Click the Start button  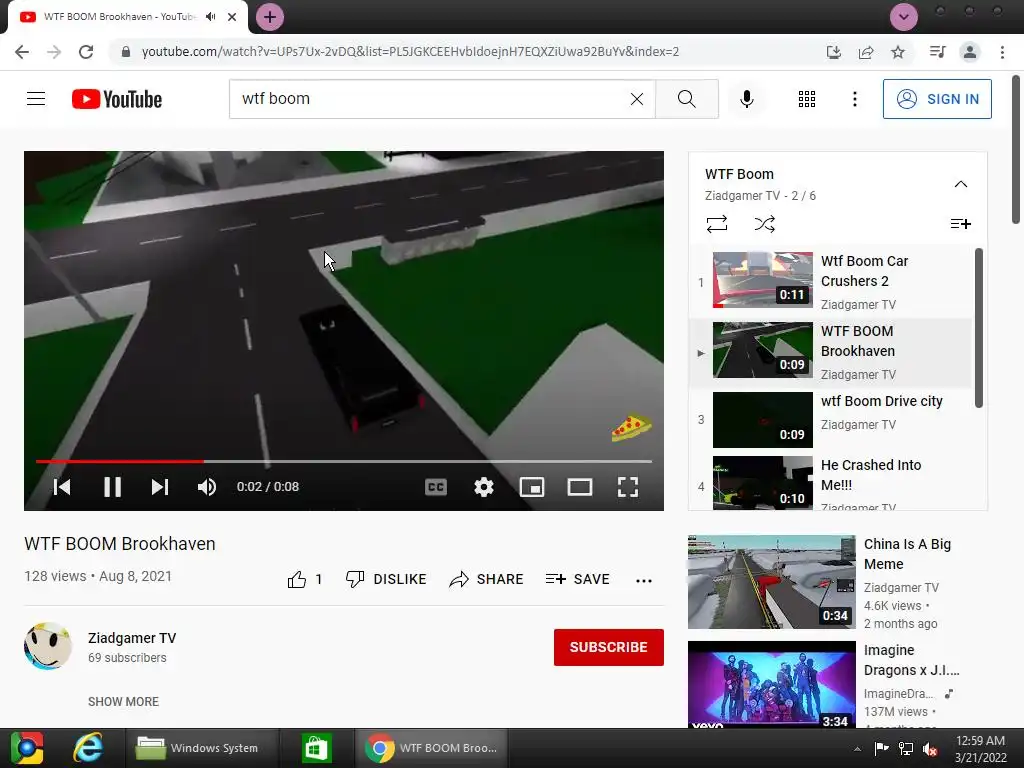click(x=27, y=748)
